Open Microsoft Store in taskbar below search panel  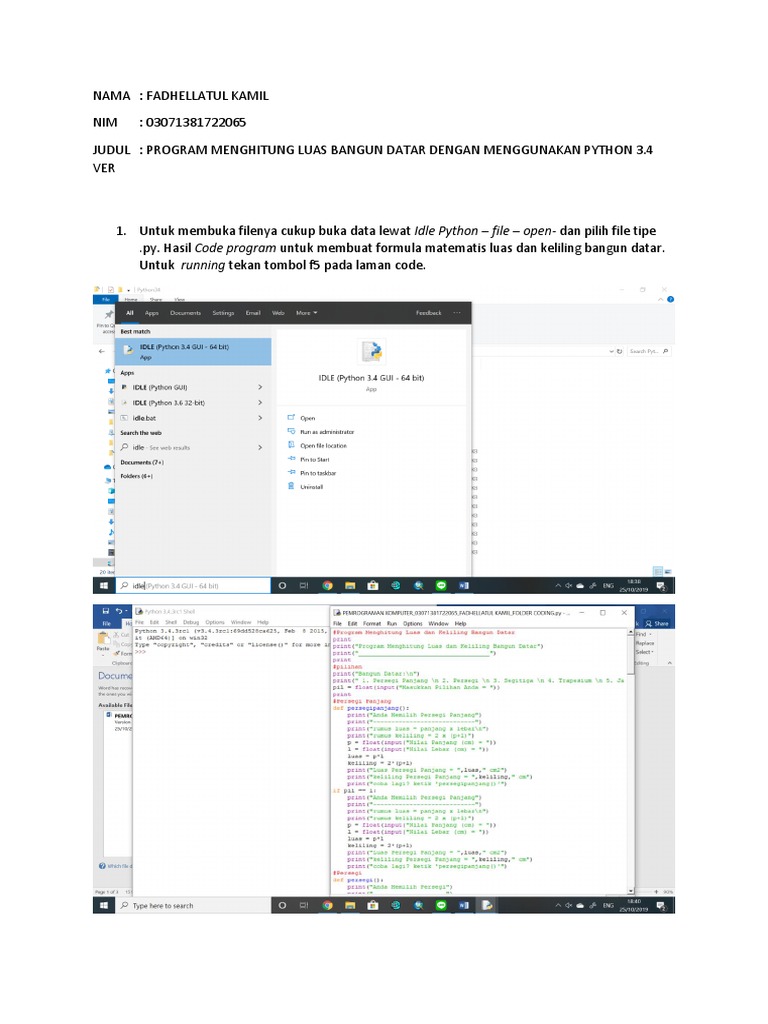tap(373, 586)
